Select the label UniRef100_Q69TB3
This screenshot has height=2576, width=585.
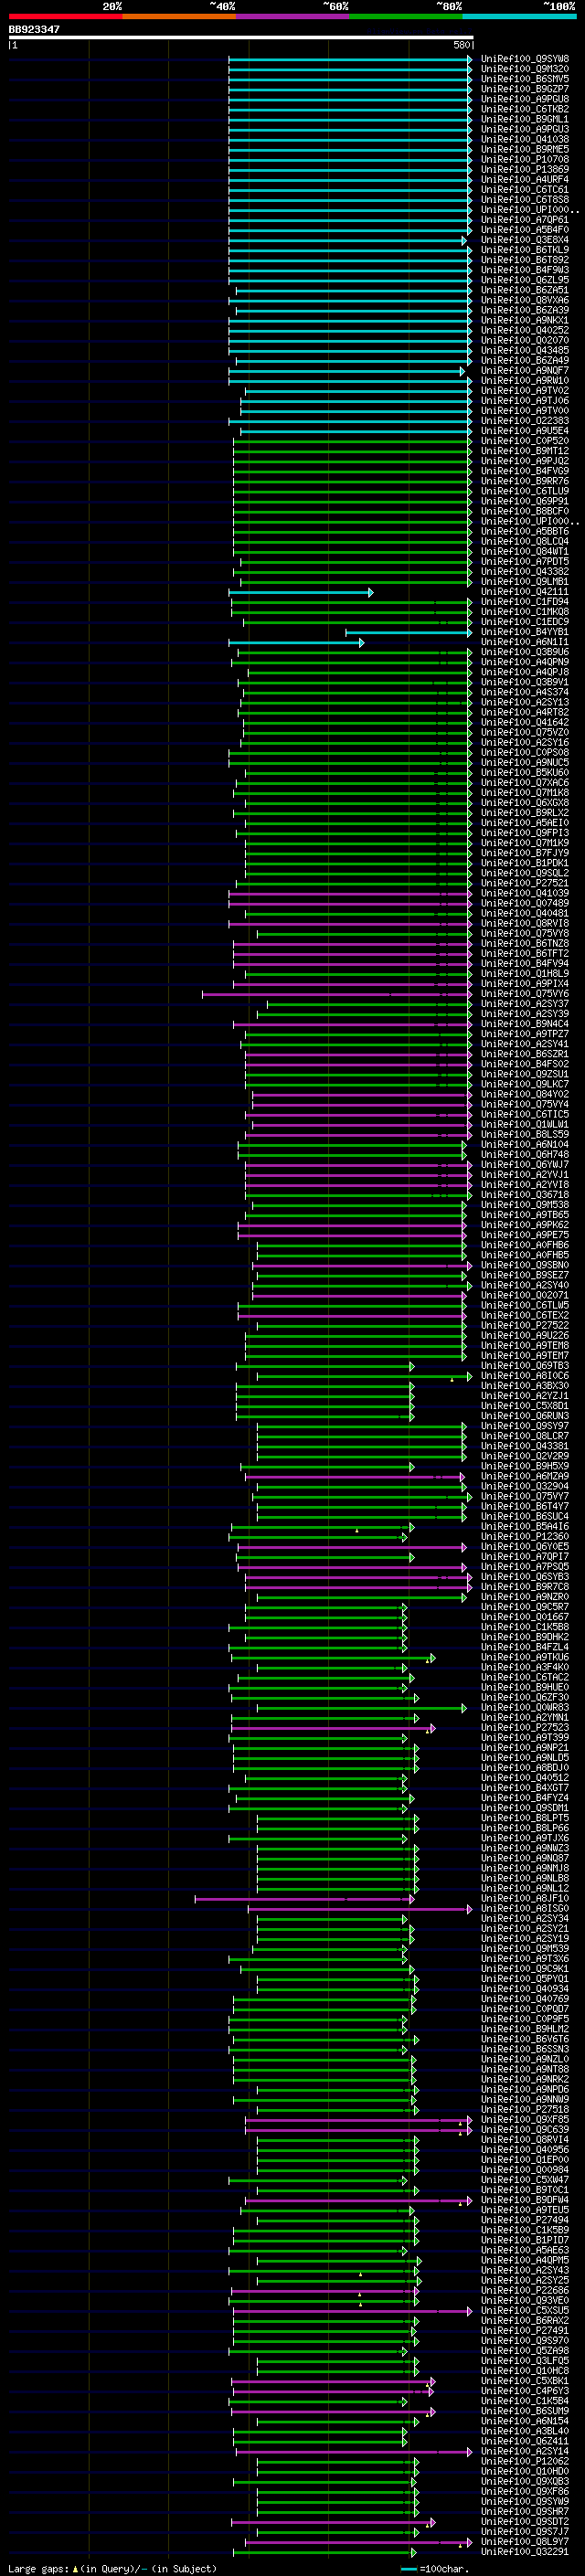[525, 1366]
